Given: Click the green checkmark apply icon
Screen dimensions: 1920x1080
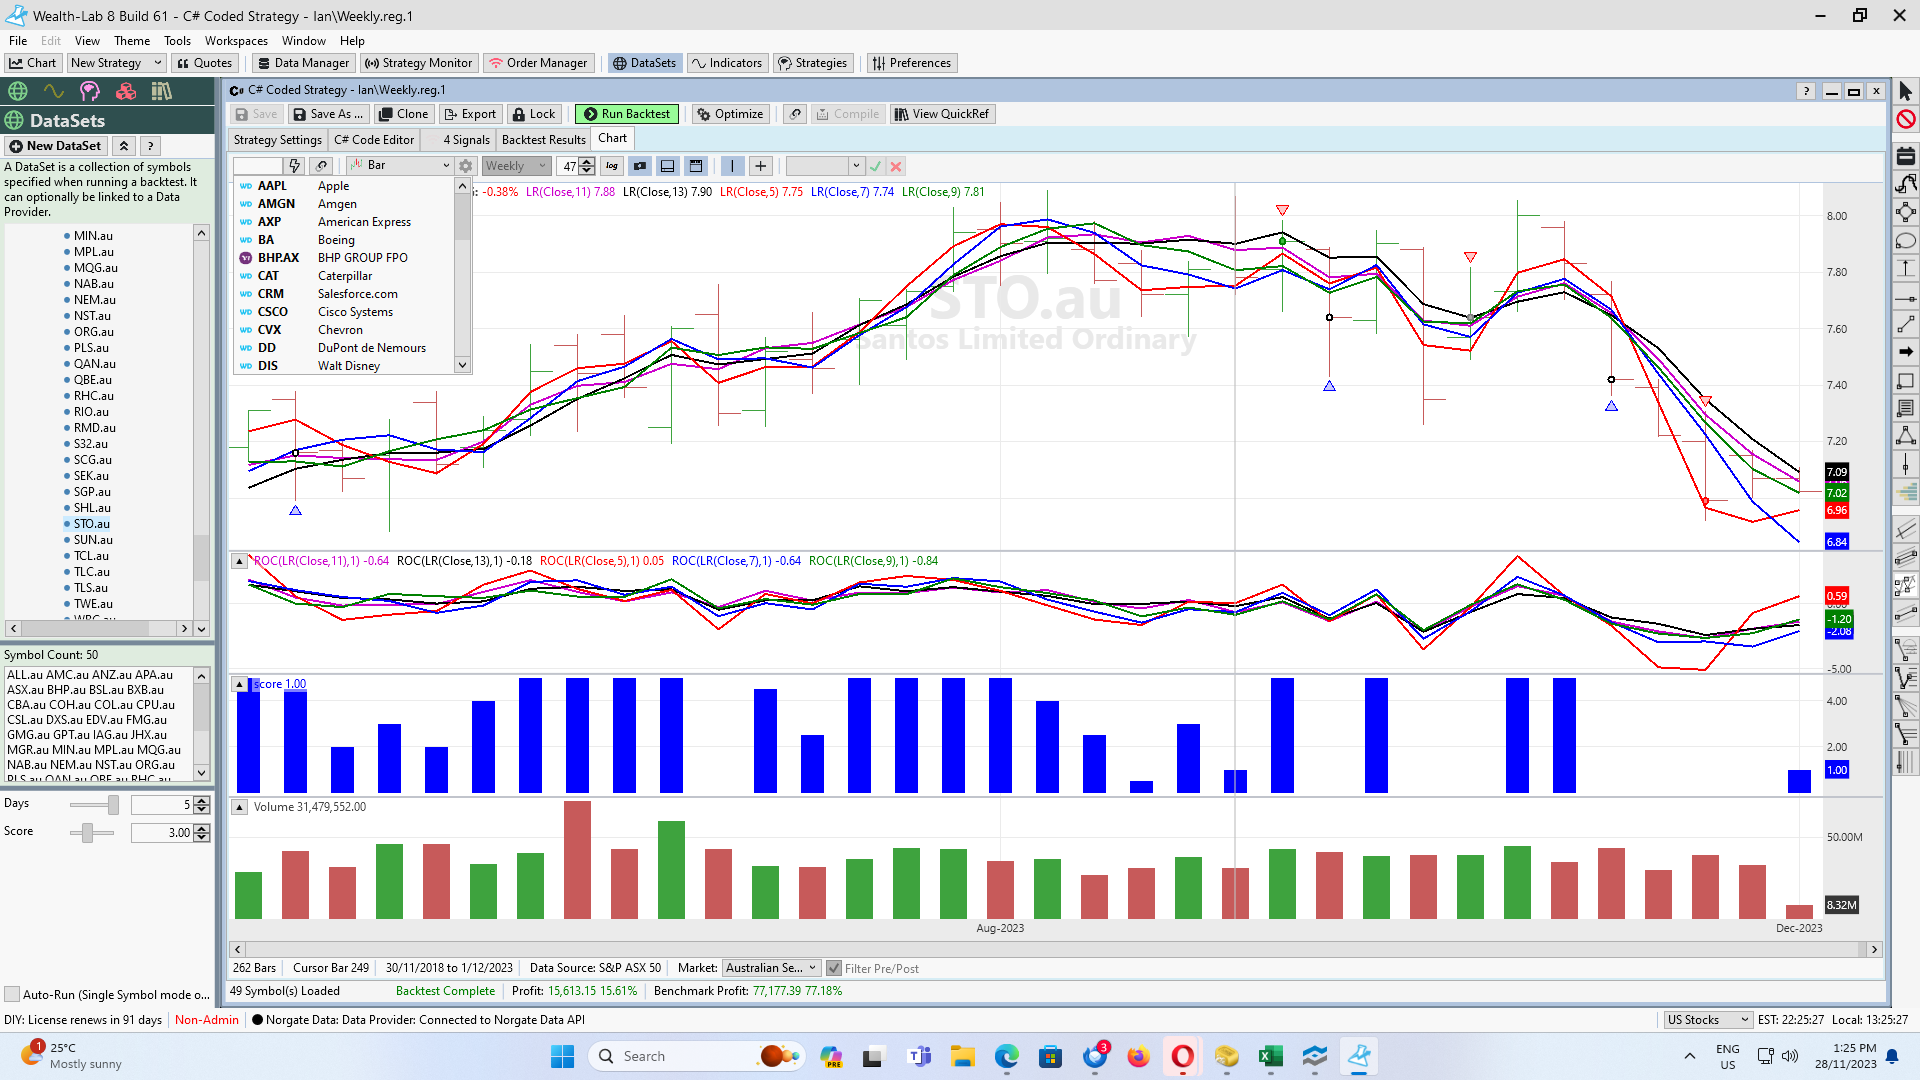Looking at the screenshot, I should (876, 166).
